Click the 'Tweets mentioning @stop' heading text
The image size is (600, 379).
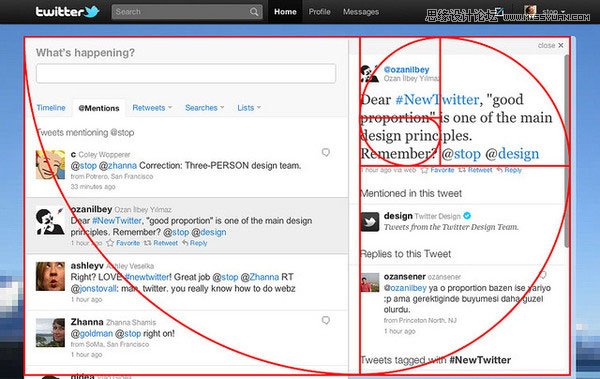point(85,133)
